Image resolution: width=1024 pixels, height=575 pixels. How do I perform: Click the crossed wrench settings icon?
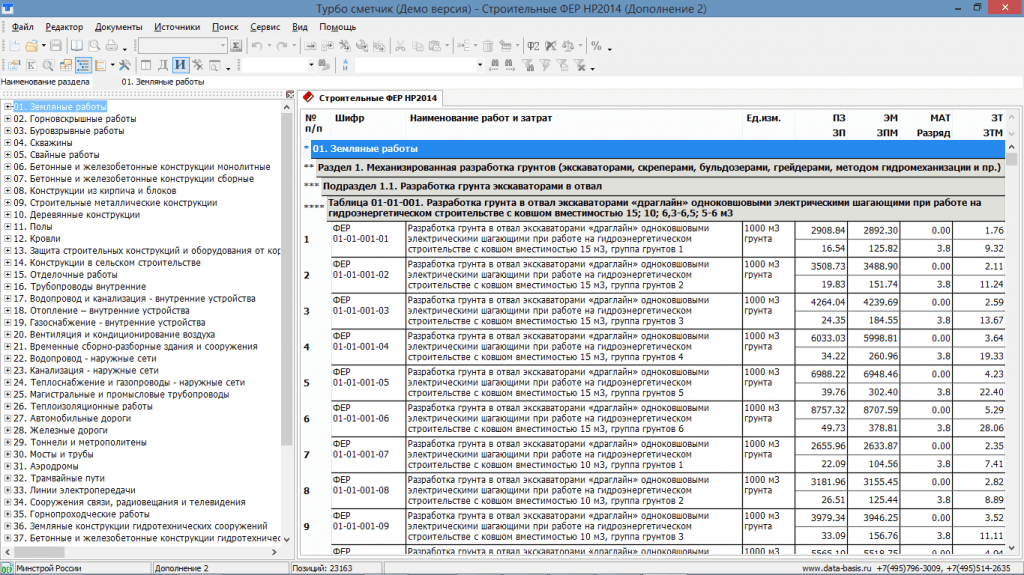(x=124, y=65)
